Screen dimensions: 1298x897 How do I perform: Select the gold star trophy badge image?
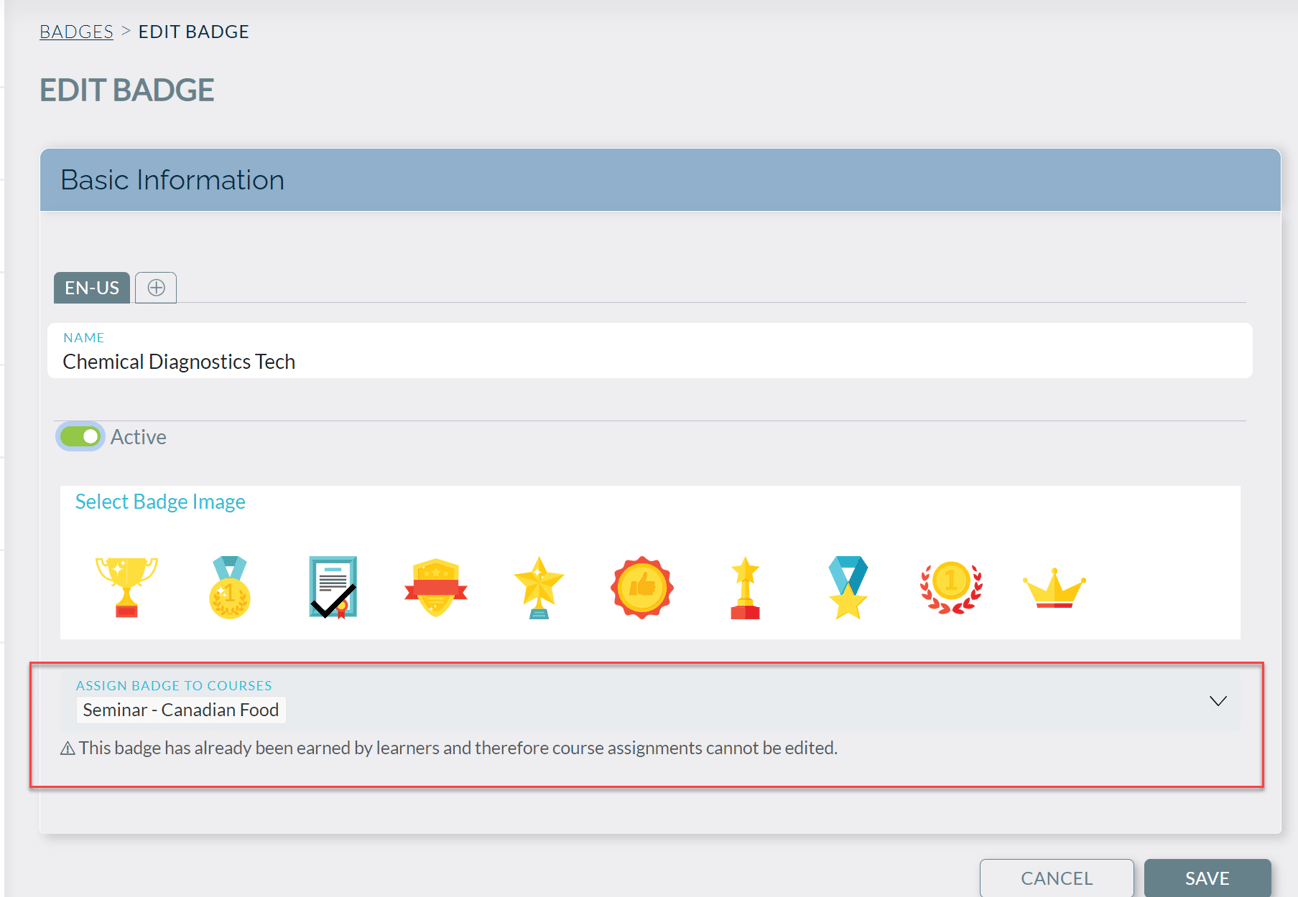[x=539, y=585]
